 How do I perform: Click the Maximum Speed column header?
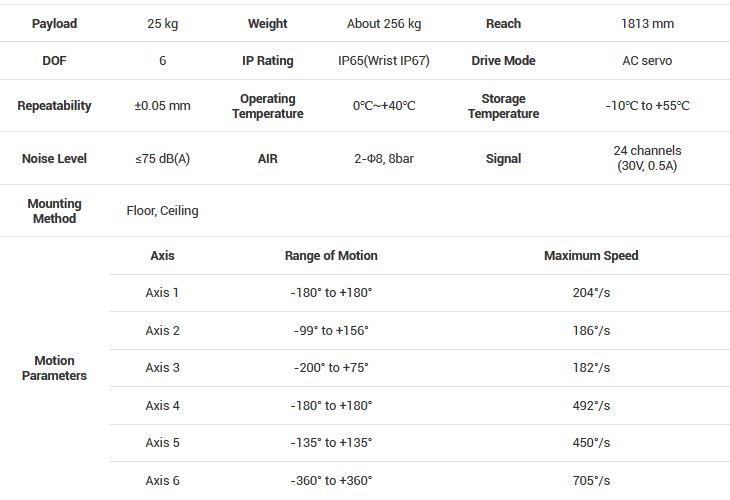[591, 256]
